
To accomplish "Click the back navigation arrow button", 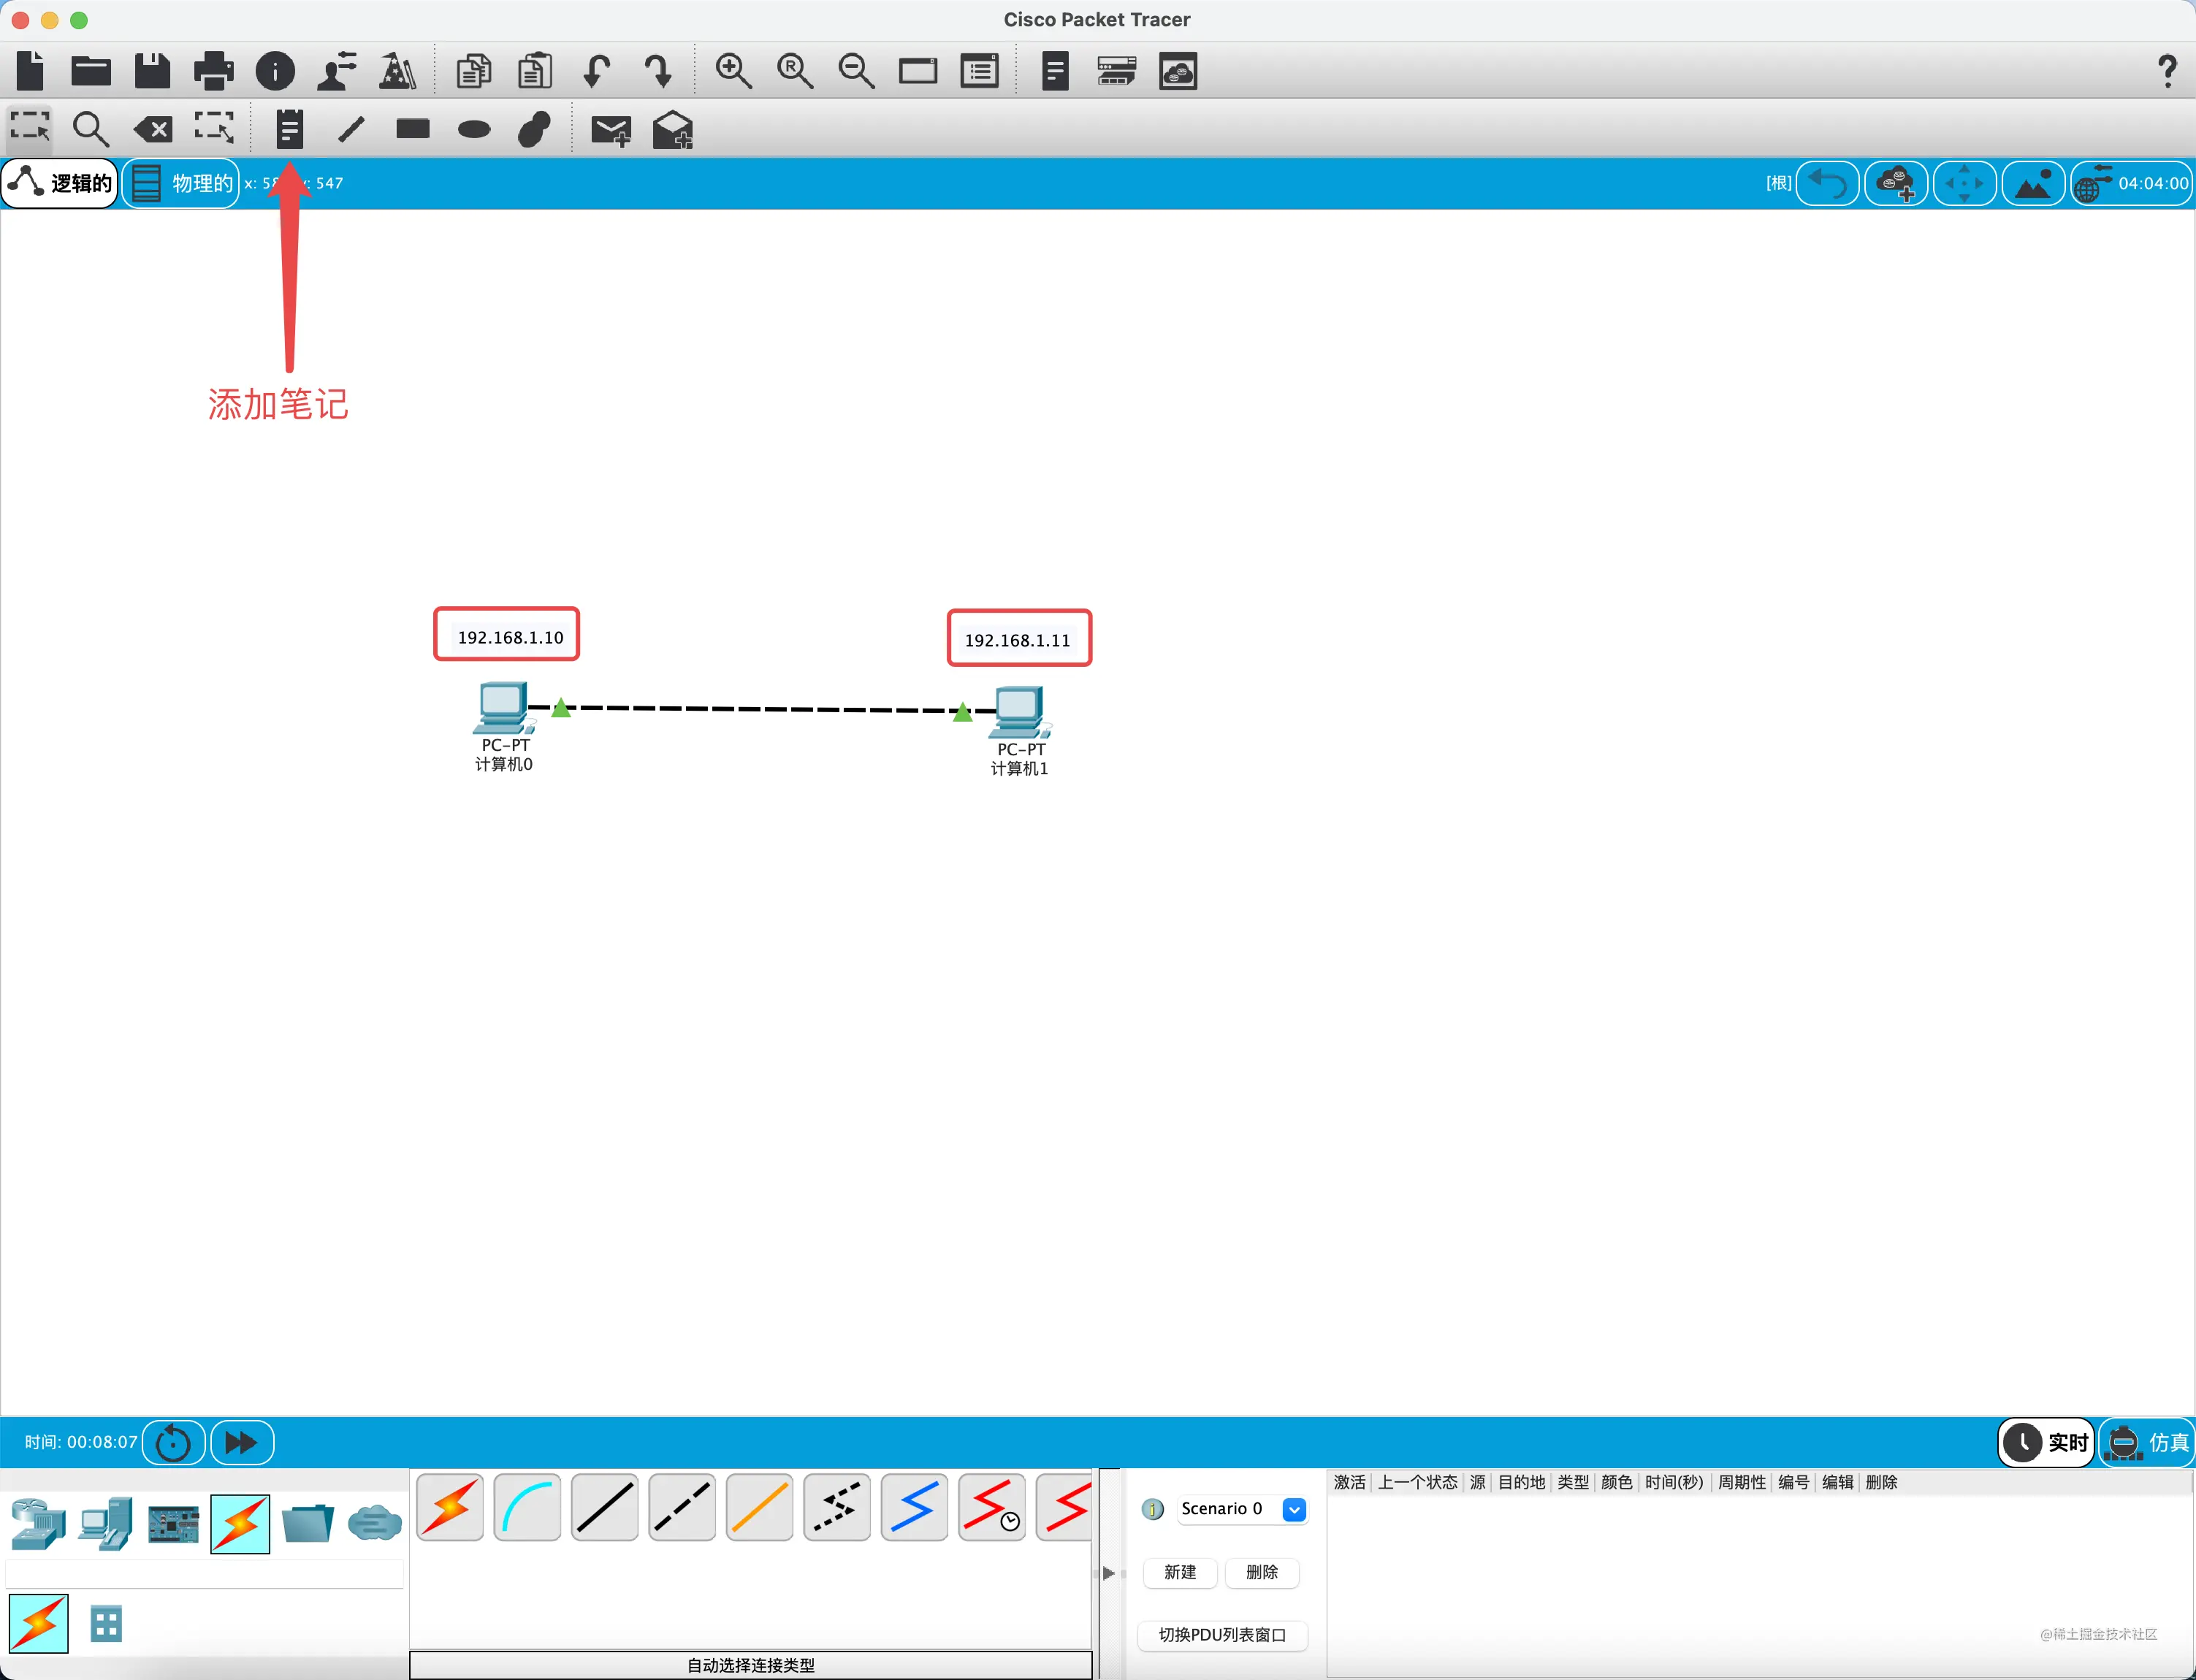I will [1827, 183].
